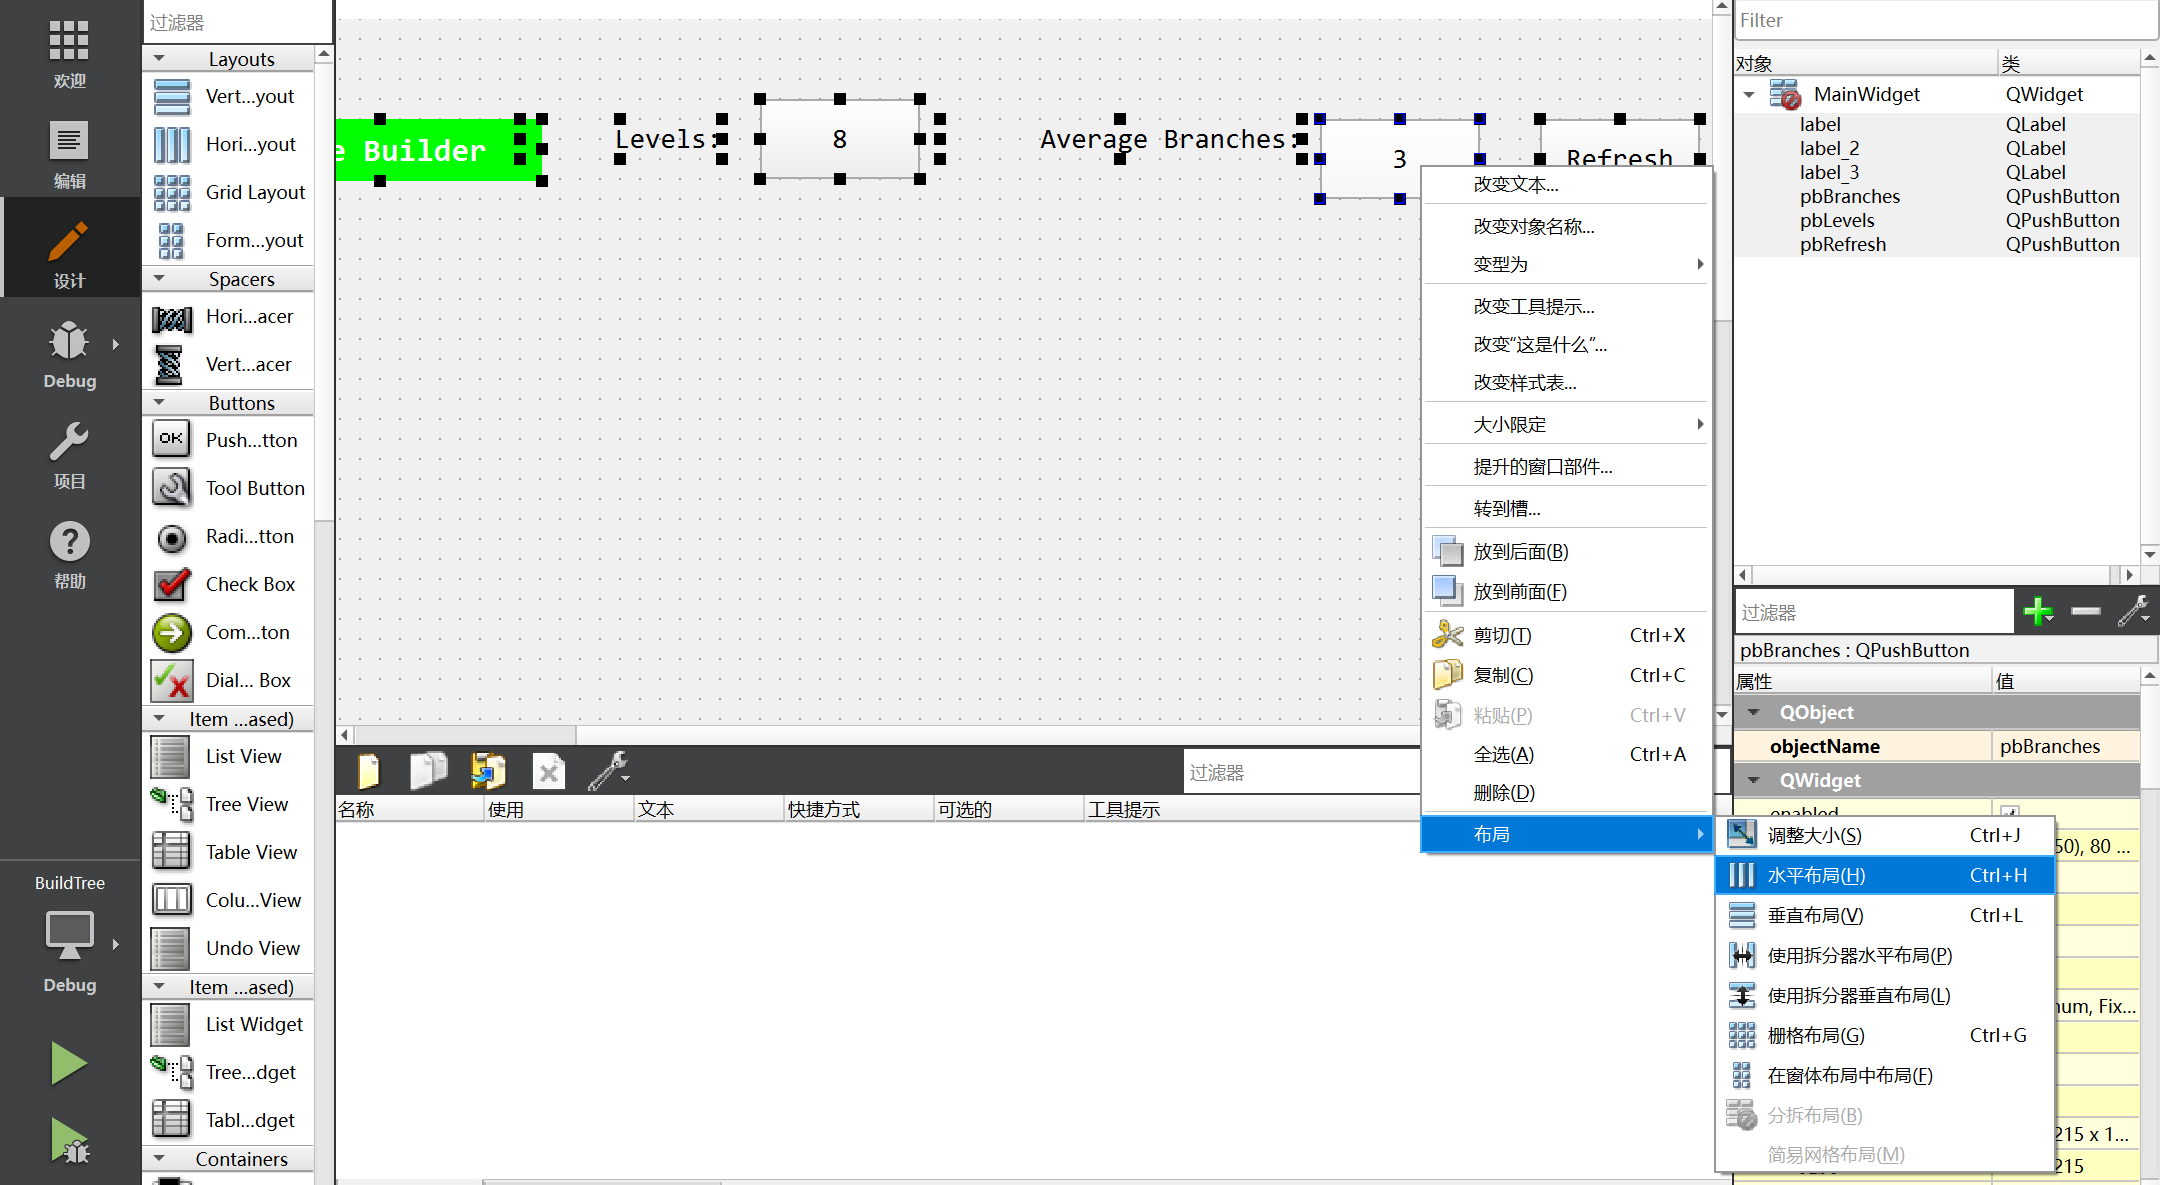Viewport: 2160px width, 1185px height.
Task: Open the 欢迎 welcome mode
Action: (x=70, y=54)
